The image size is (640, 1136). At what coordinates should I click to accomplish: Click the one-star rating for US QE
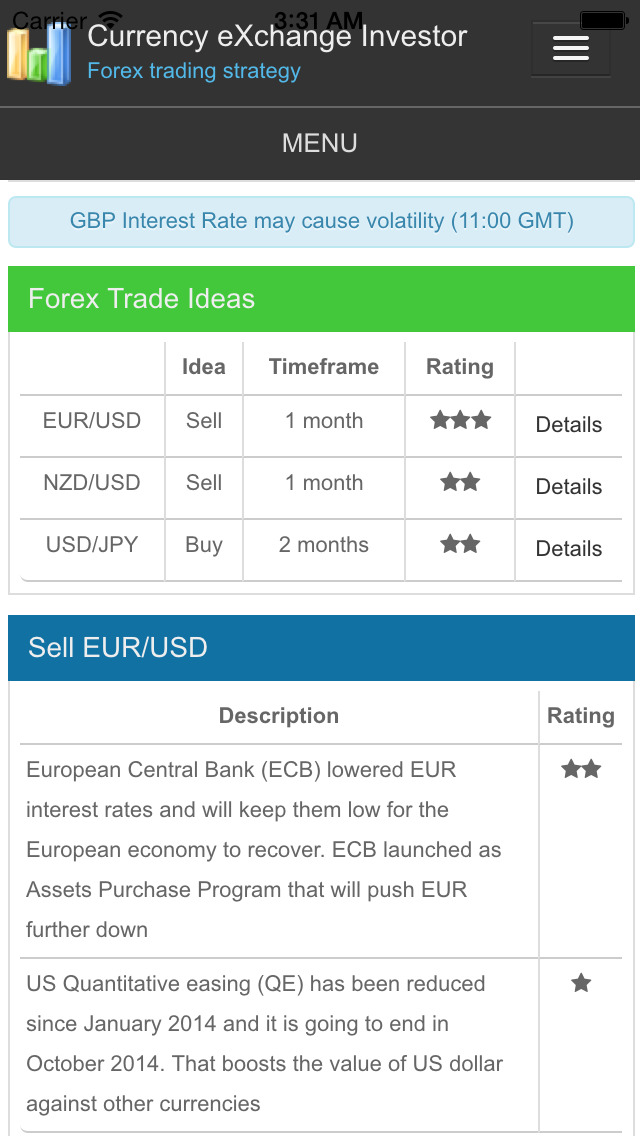580,983
